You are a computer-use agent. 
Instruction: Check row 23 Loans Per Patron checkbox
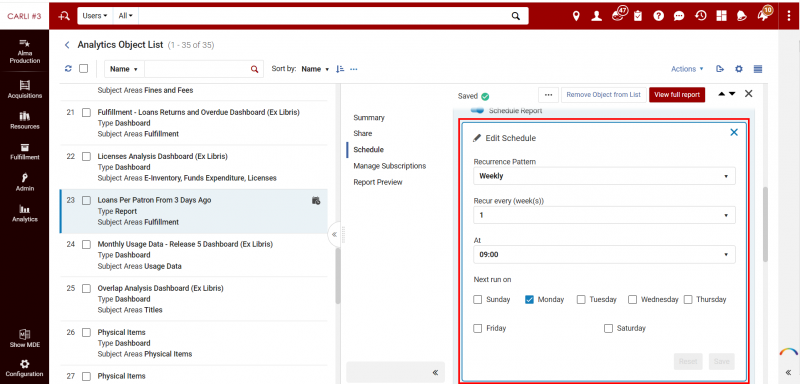(x=86, y=200)
